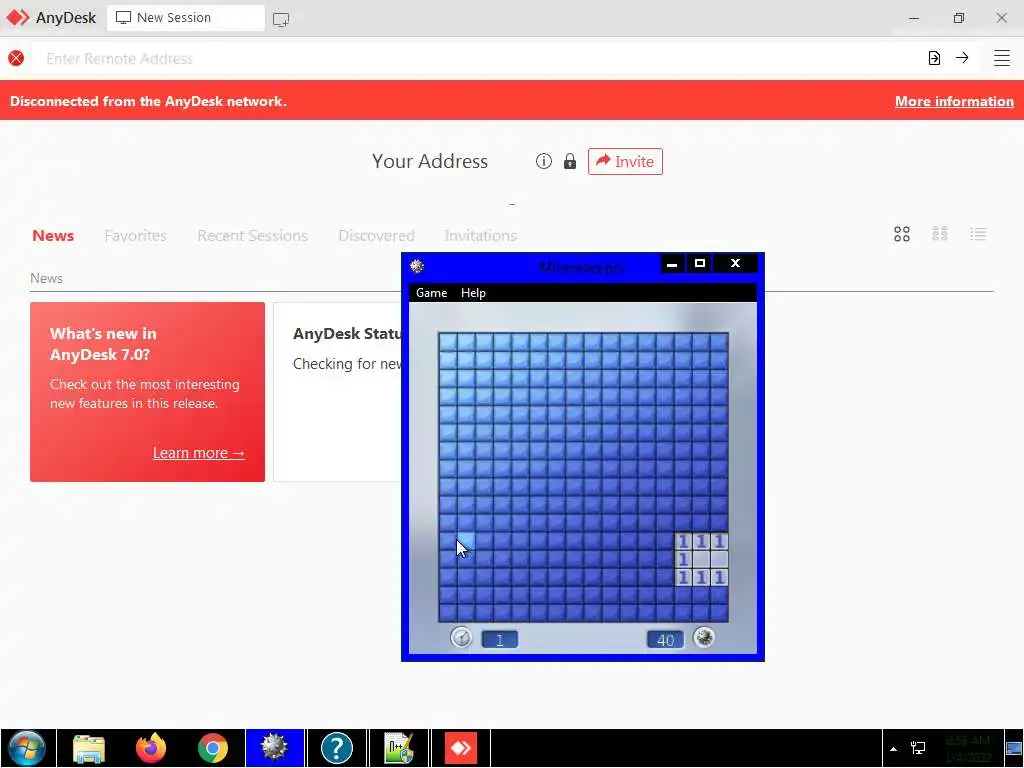This screenshot has height=768, width=1024.
Task: Click the Invite button
Action: tap(625, 161)
